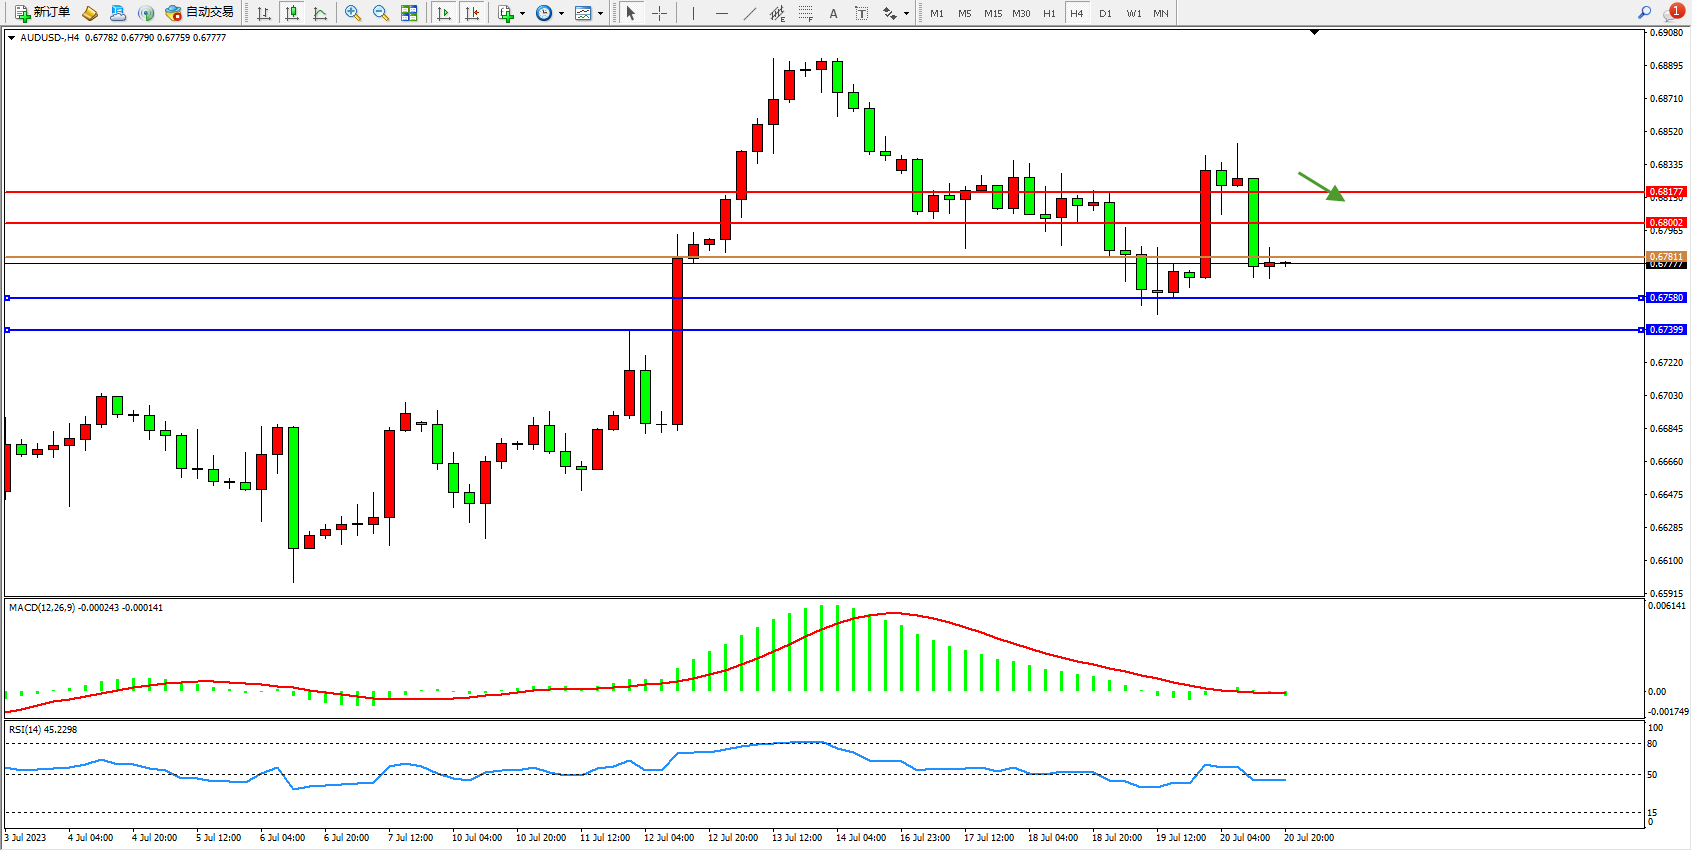Tile chart windows with the grid icon
Viewport: 1692px width, 851px height.
point(409,13)
